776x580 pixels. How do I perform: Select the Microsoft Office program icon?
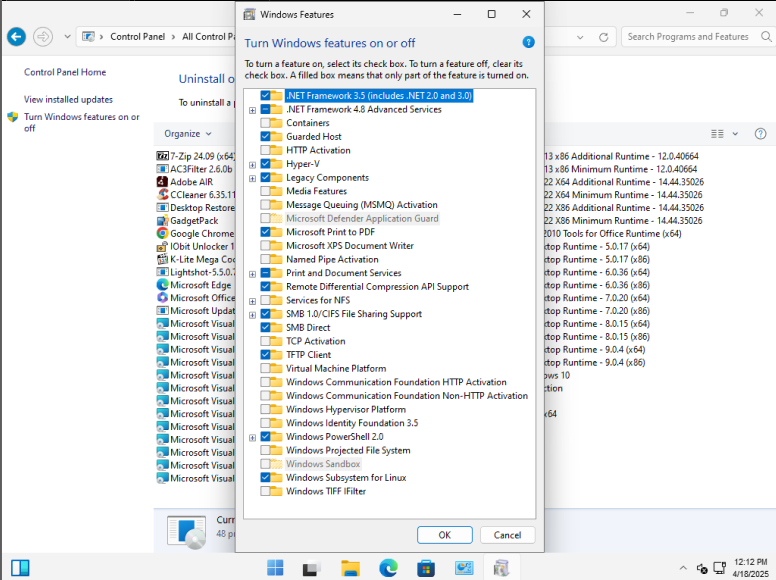coord(162,297)
